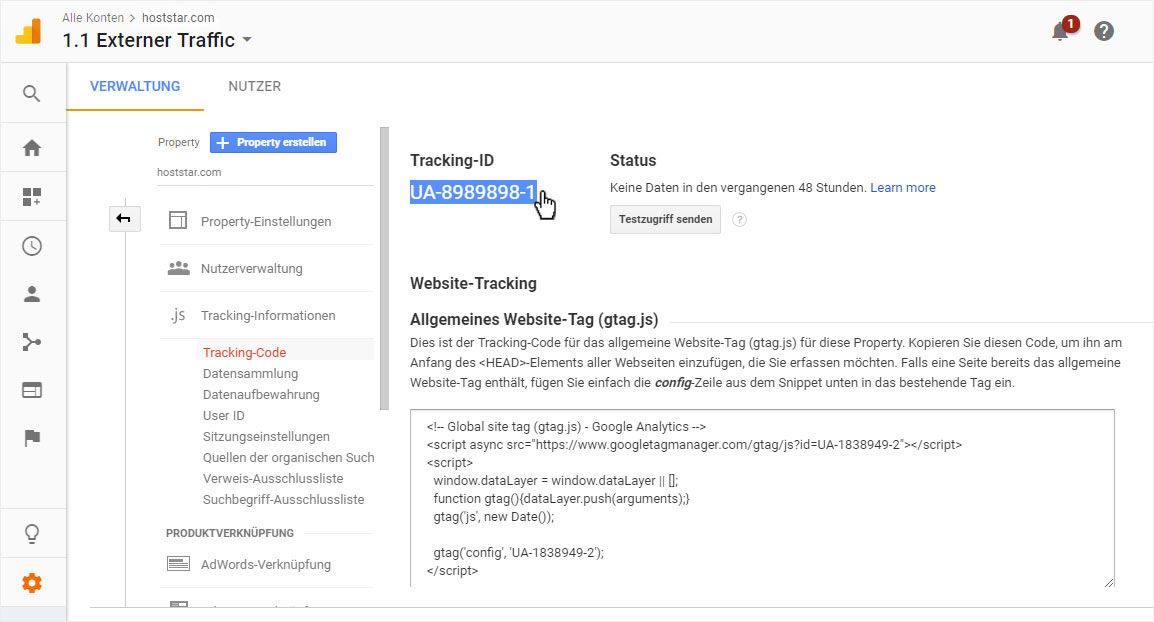Open Admin gear icon
Image resolution: width=1154 pixels, height=622 pixels.
pos(32,583)
